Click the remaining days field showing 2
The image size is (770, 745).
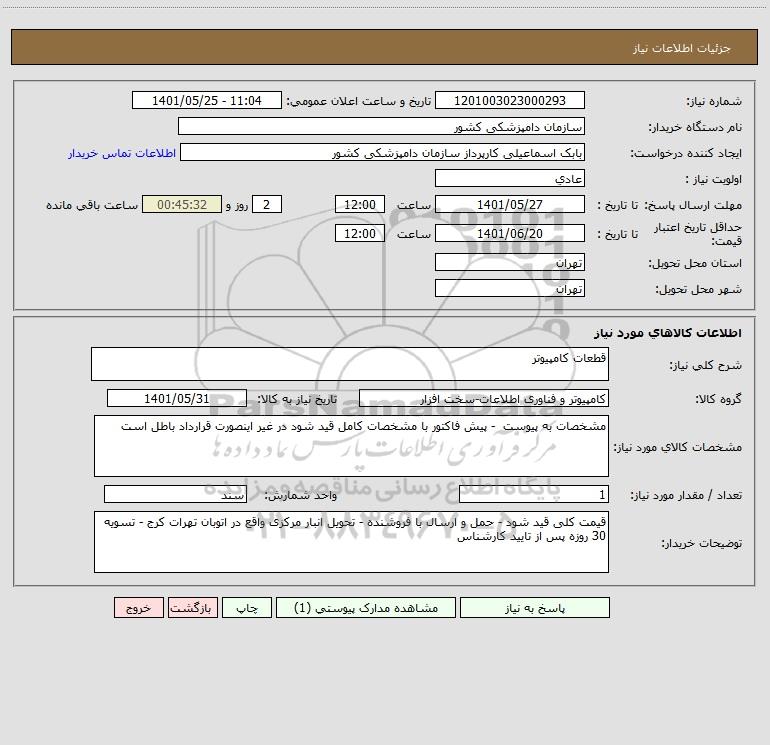267,204
